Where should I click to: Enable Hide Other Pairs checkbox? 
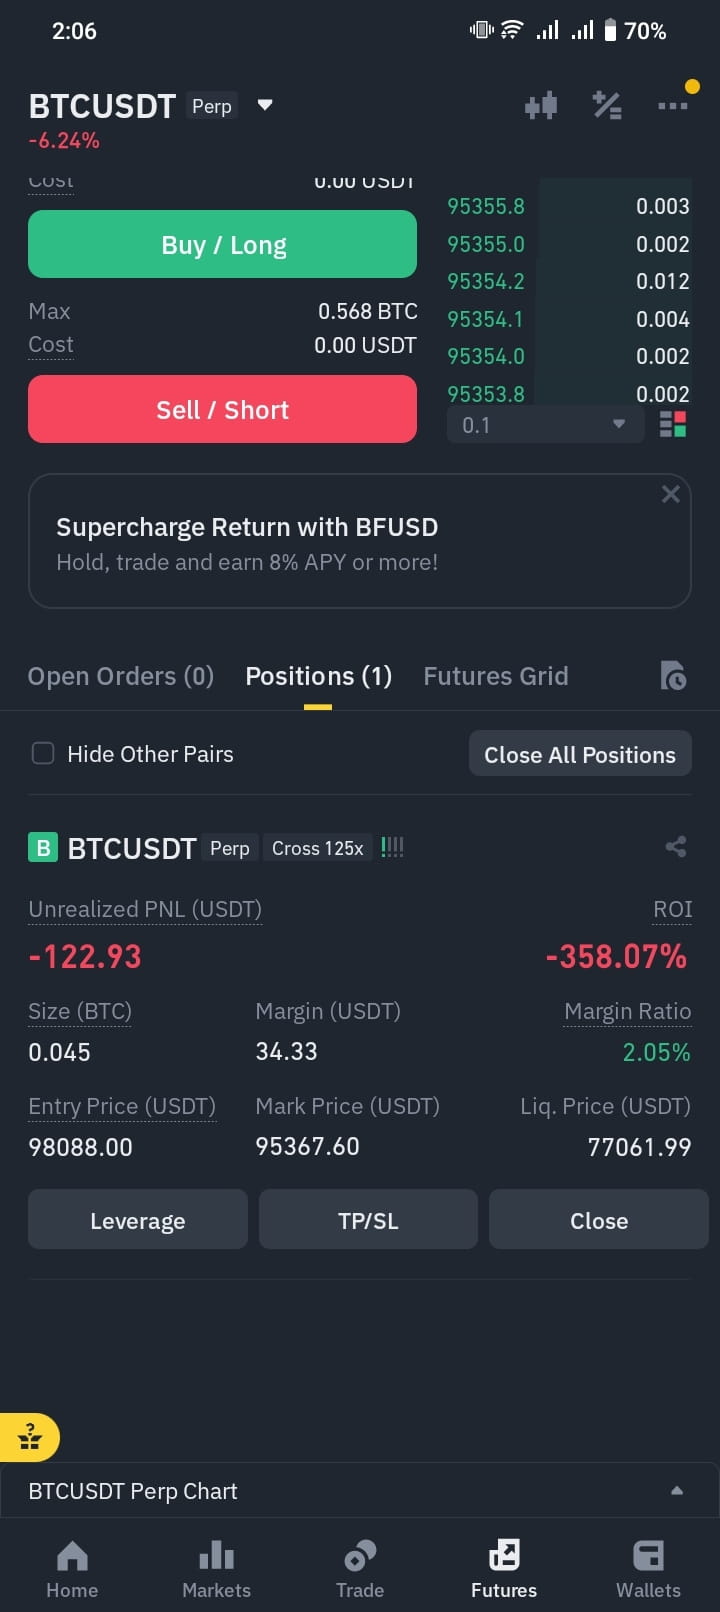[x=43, y=753]
